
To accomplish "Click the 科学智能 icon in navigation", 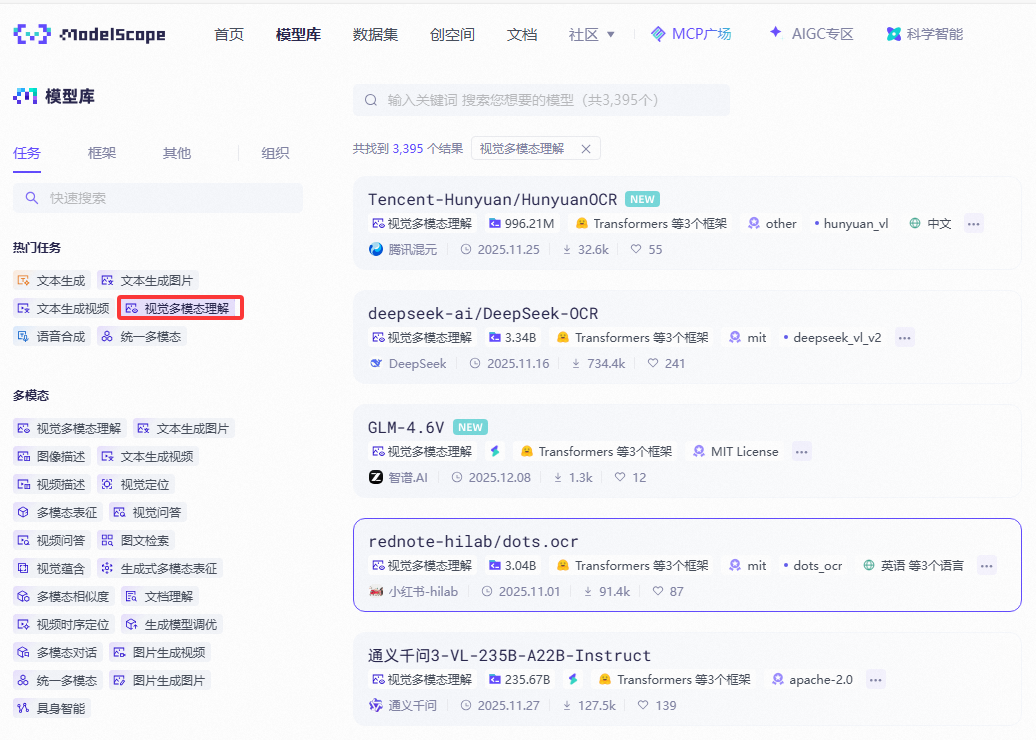I will coord(893,34).
